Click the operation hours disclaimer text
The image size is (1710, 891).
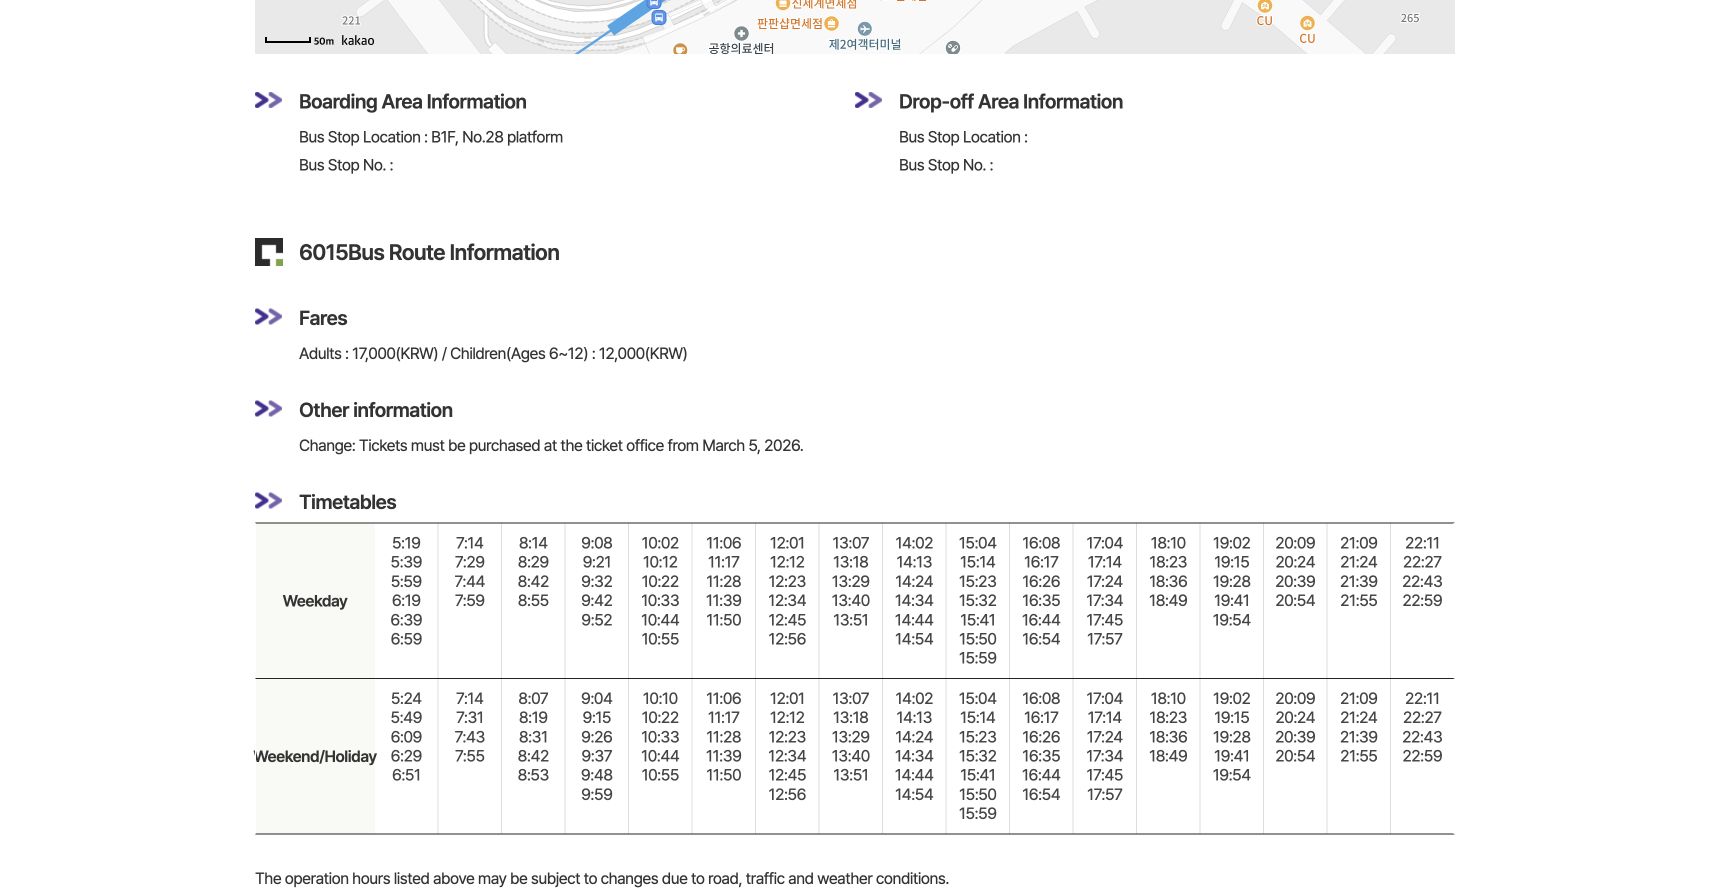(x=602, y=878)
